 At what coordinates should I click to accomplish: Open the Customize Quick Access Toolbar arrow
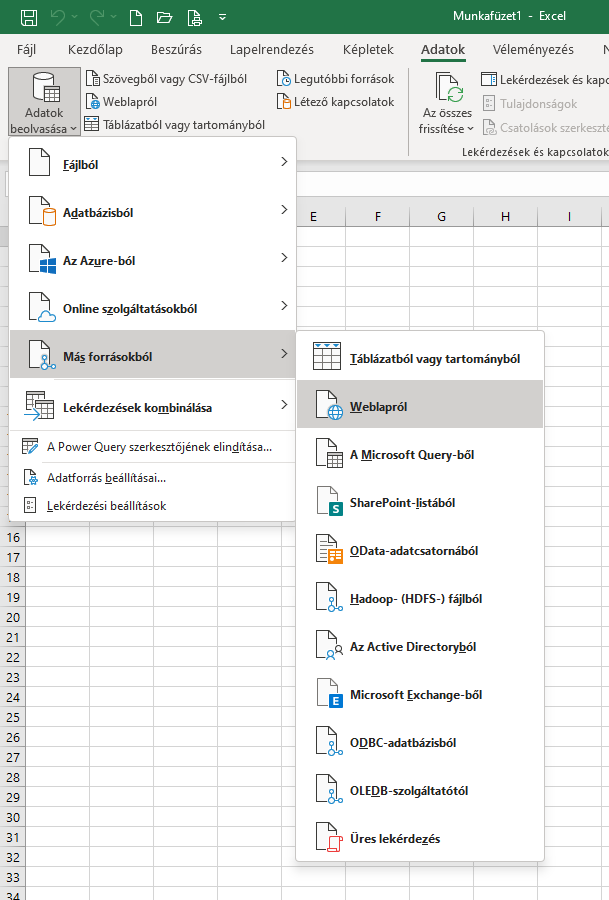pyautogui.click(x=223, y=18)
